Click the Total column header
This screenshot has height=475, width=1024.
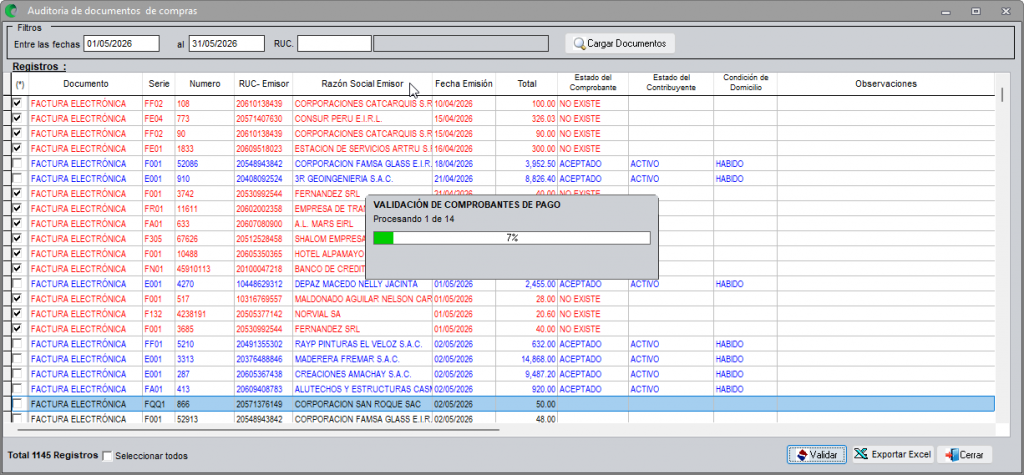(526, 84)
